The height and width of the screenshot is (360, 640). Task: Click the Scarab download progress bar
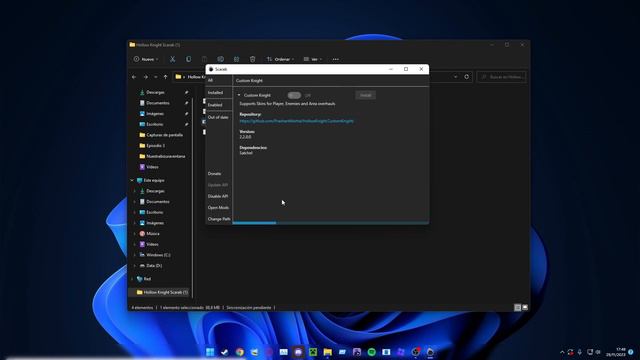pyautogui.click(x=331, y=223)
